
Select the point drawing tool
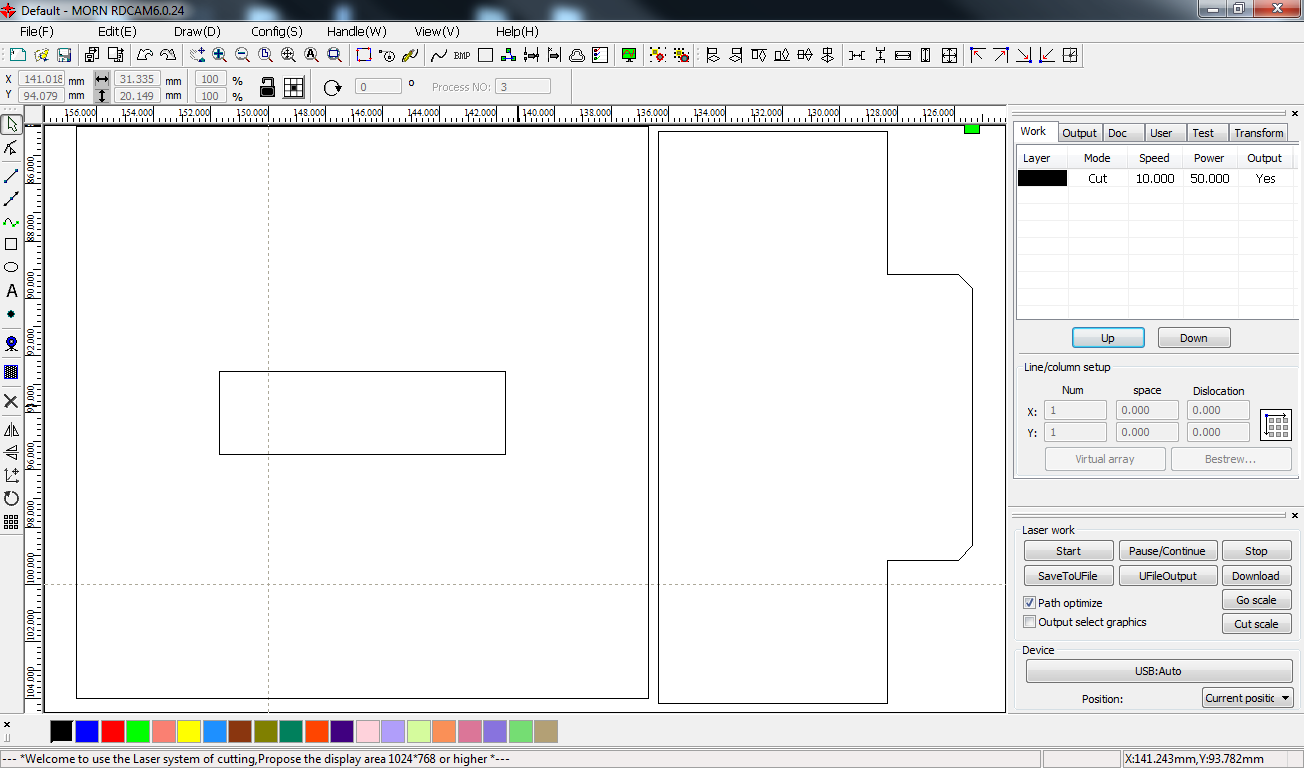click(11, 314)
